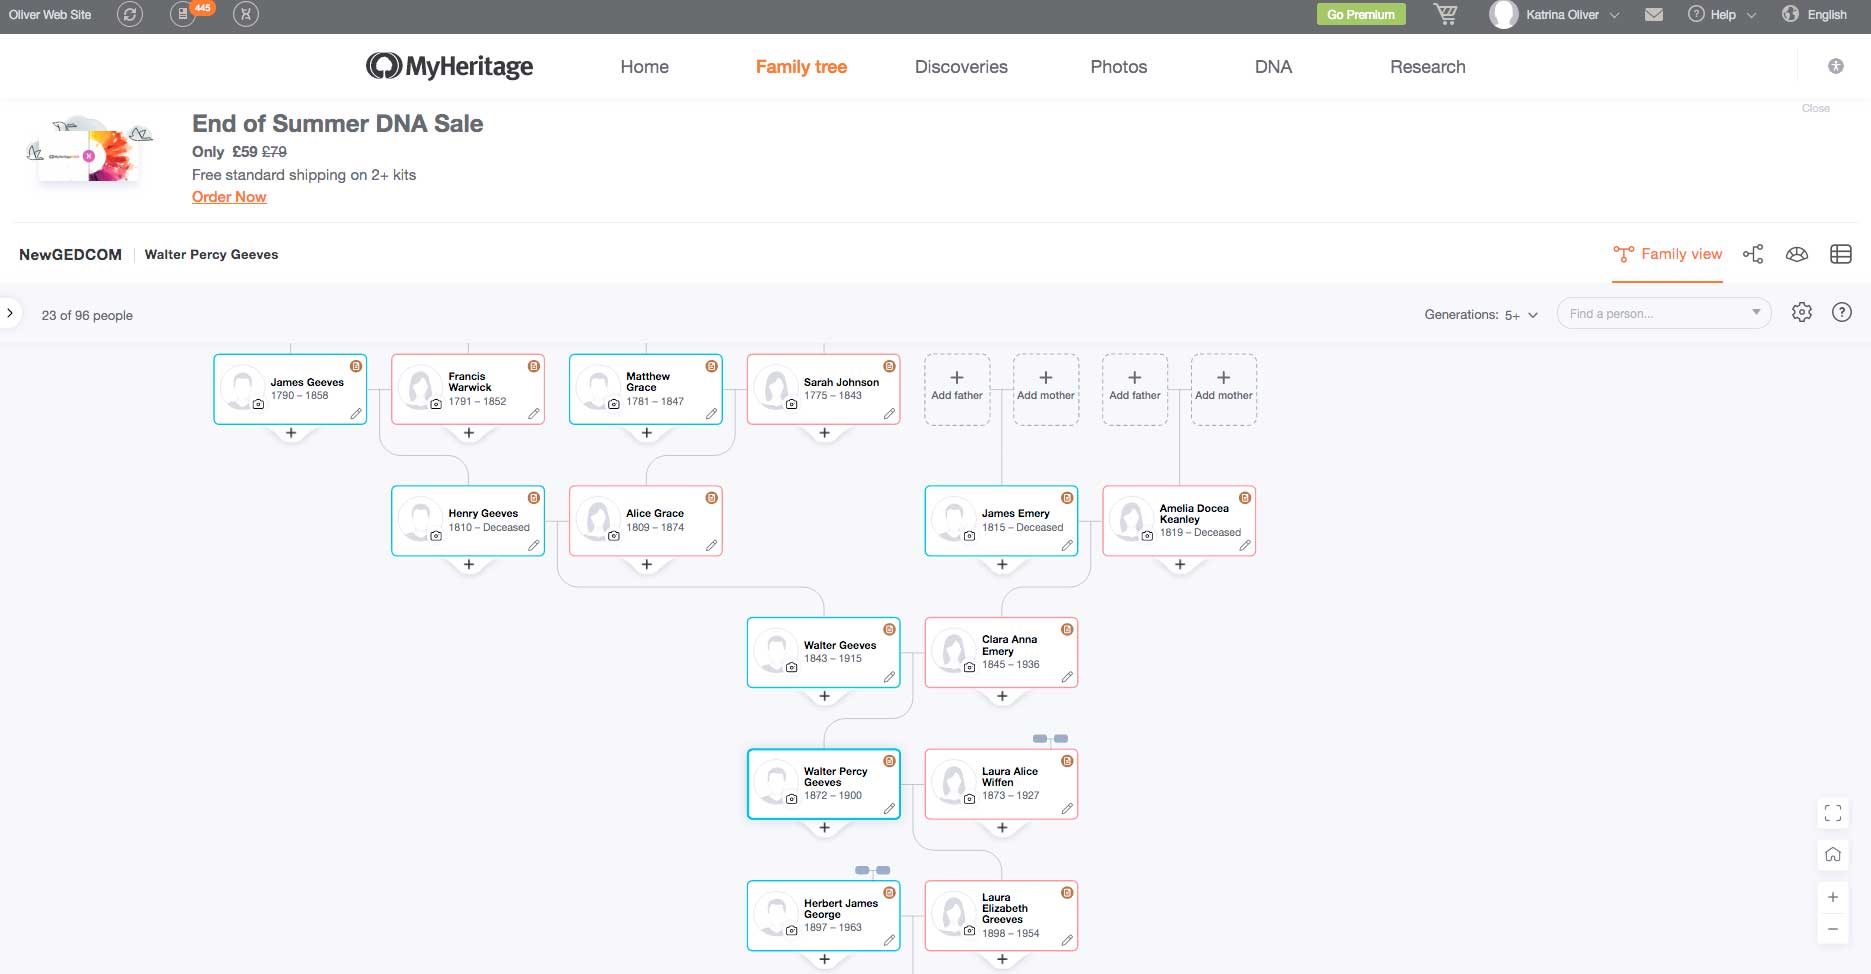Follow the Order Now link

[229, 197]
